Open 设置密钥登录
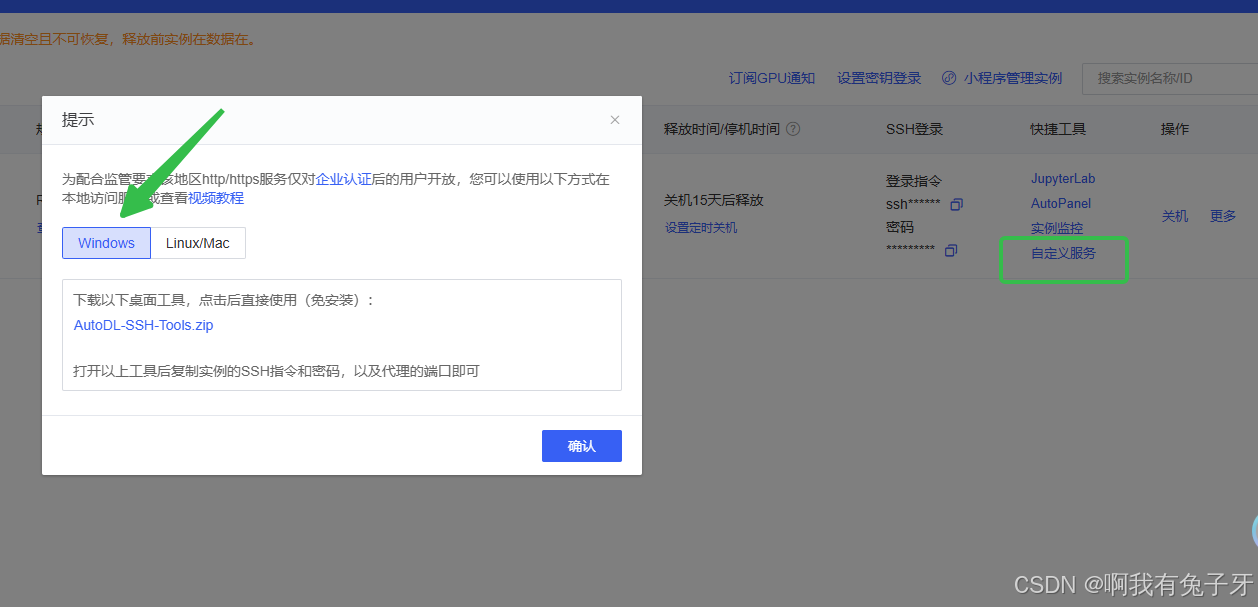This screenshot has height=607, width=1258. [879, 78]
